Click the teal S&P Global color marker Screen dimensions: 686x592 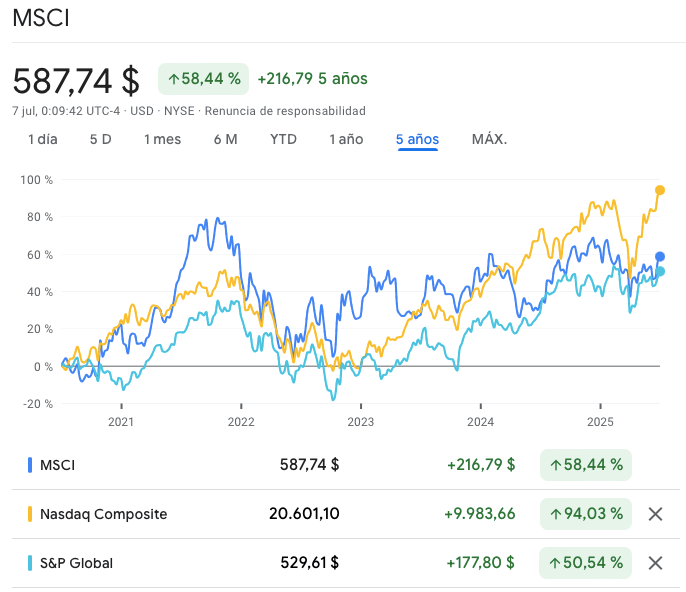coord(30,563)
